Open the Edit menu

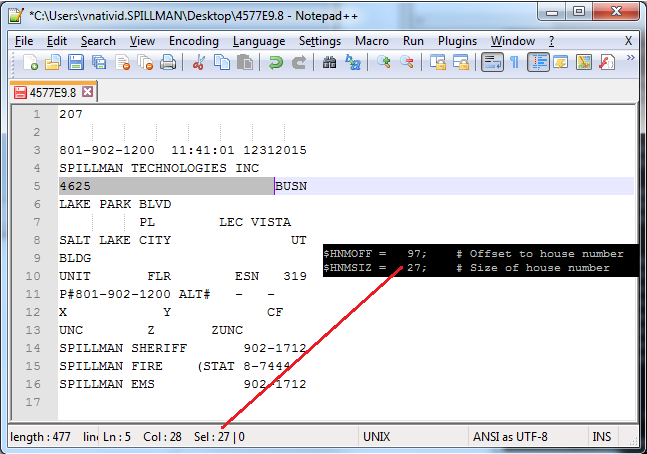[57, 41]
